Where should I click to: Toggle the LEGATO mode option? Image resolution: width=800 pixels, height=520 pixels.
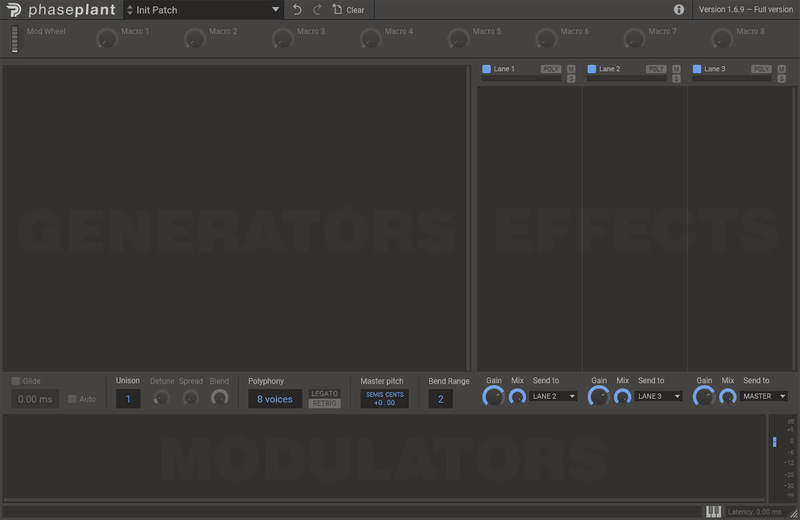coord(324,394)
